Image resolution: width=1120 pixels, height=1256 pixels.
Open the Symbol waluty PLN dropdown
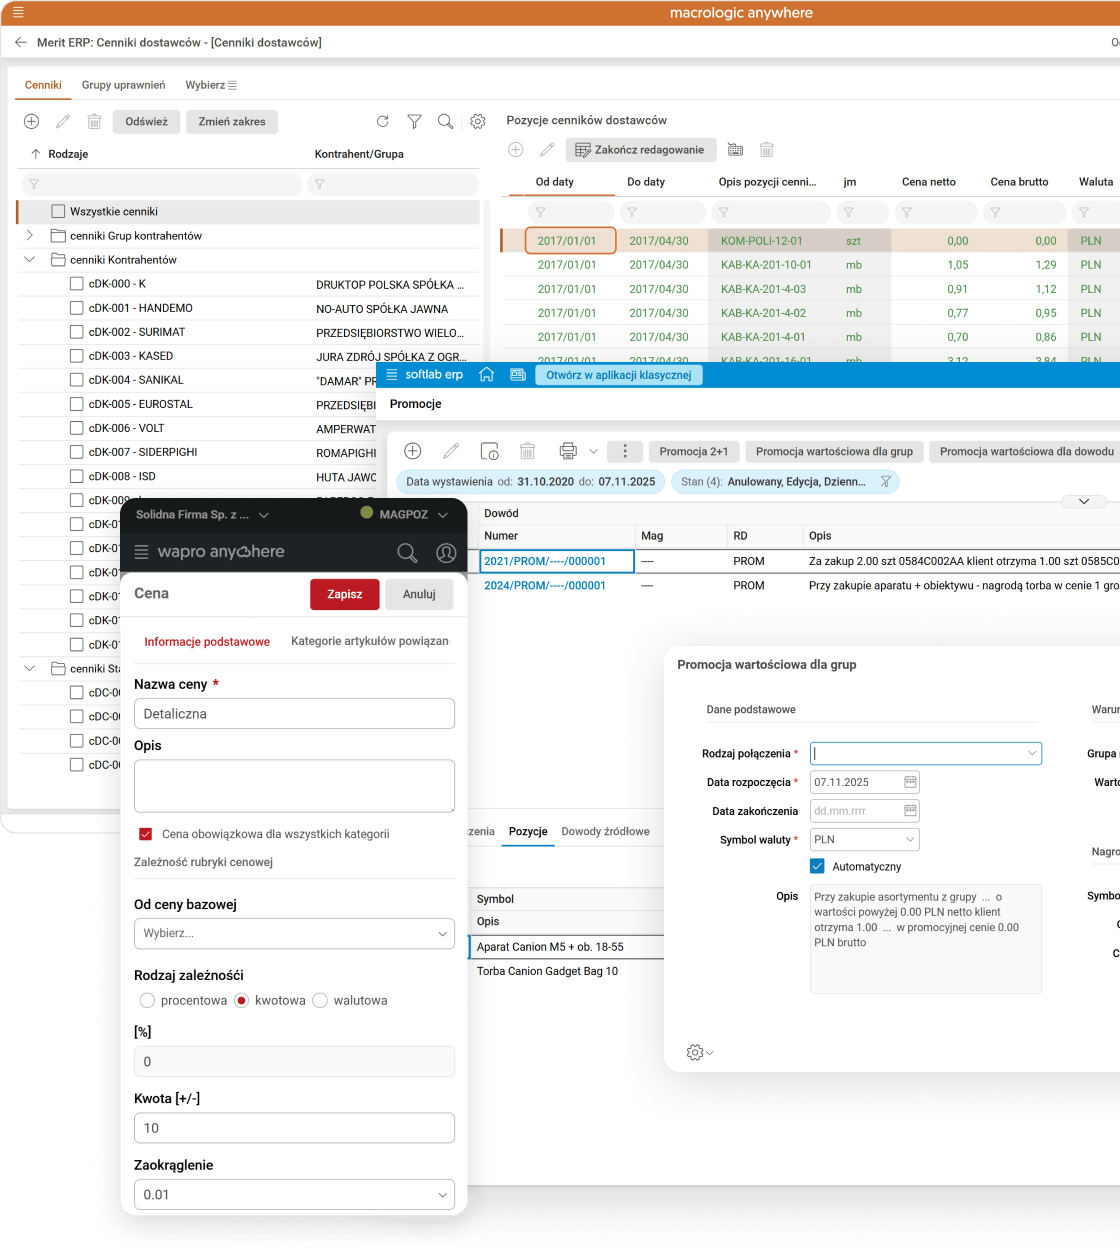[x=864, y=839]
